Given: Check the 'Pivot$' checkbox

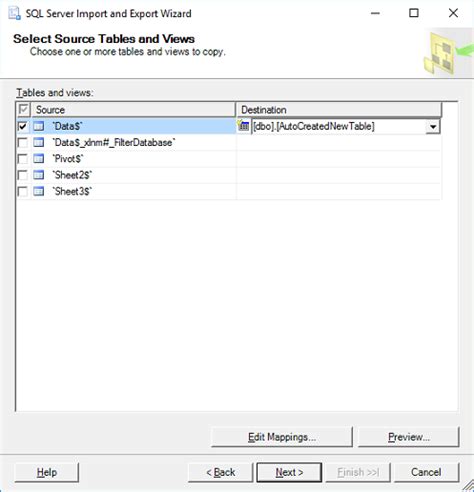Looking at the screenshot, I should coord(23,159).
